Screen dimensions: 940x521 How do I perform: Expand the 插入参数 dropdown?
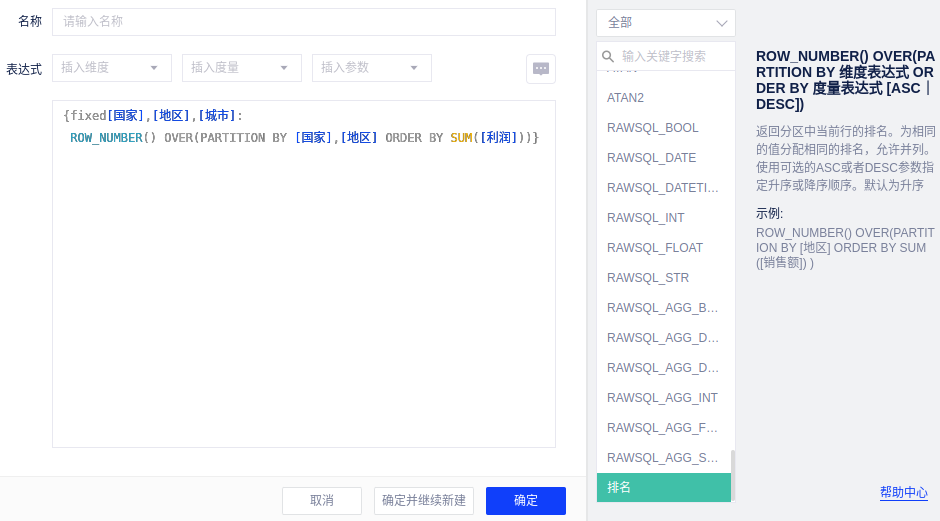click(x=372, y=68)
